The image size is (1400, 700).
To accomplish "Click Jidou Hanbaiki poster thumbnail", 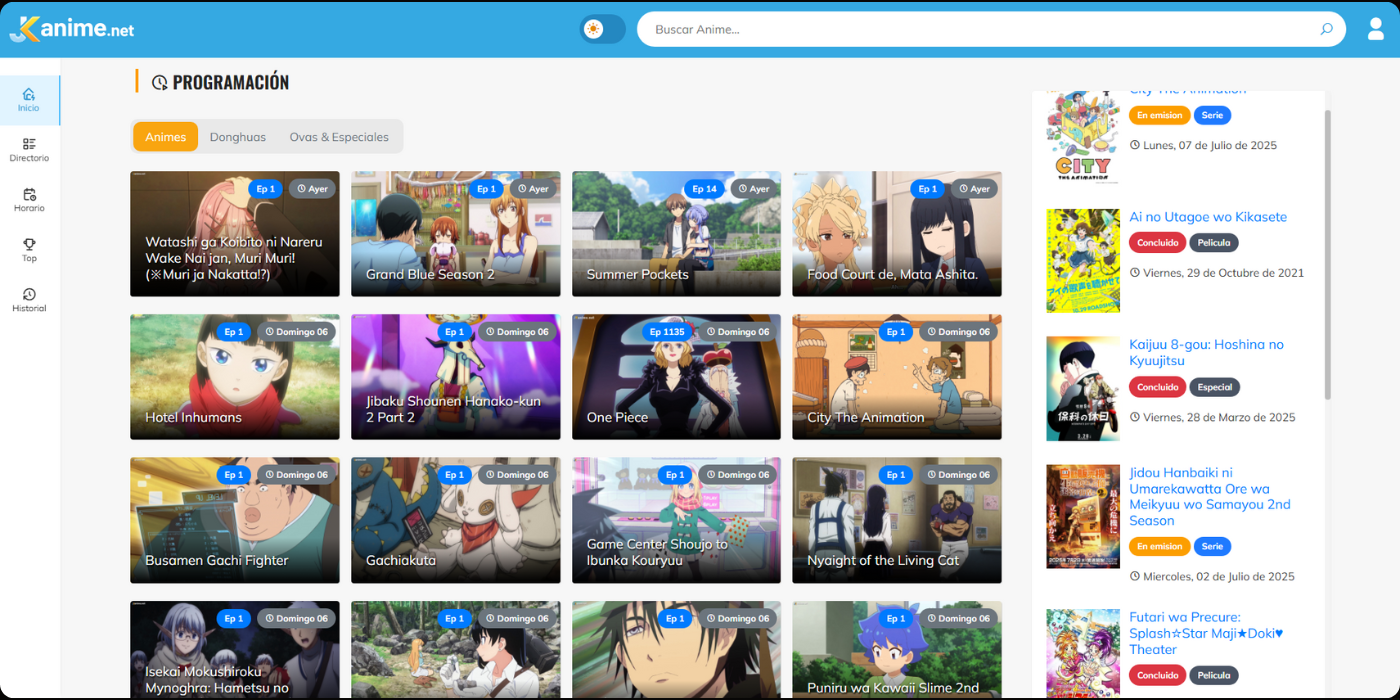I will (1083, 516).
